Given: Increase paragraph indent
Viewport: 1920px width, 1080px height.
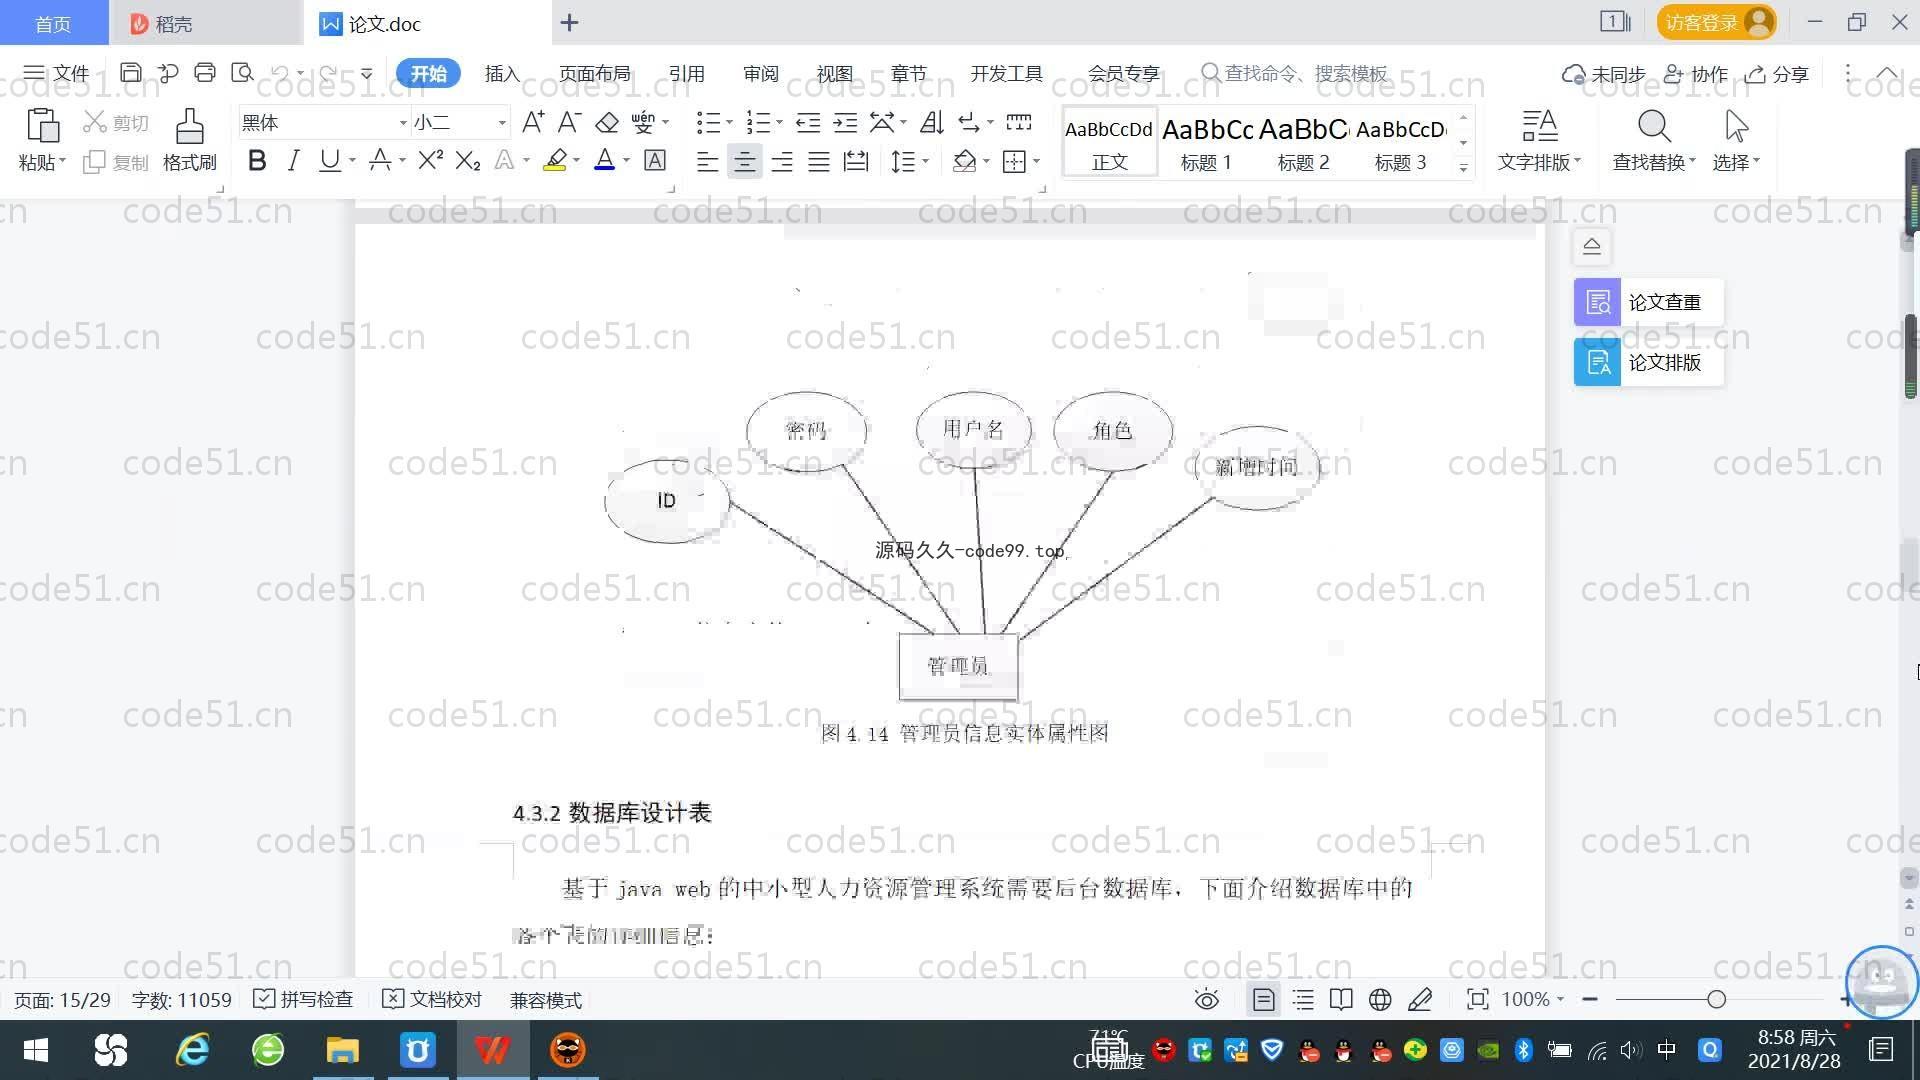Looking at the screenshot, I should click(x=845, y=122).
